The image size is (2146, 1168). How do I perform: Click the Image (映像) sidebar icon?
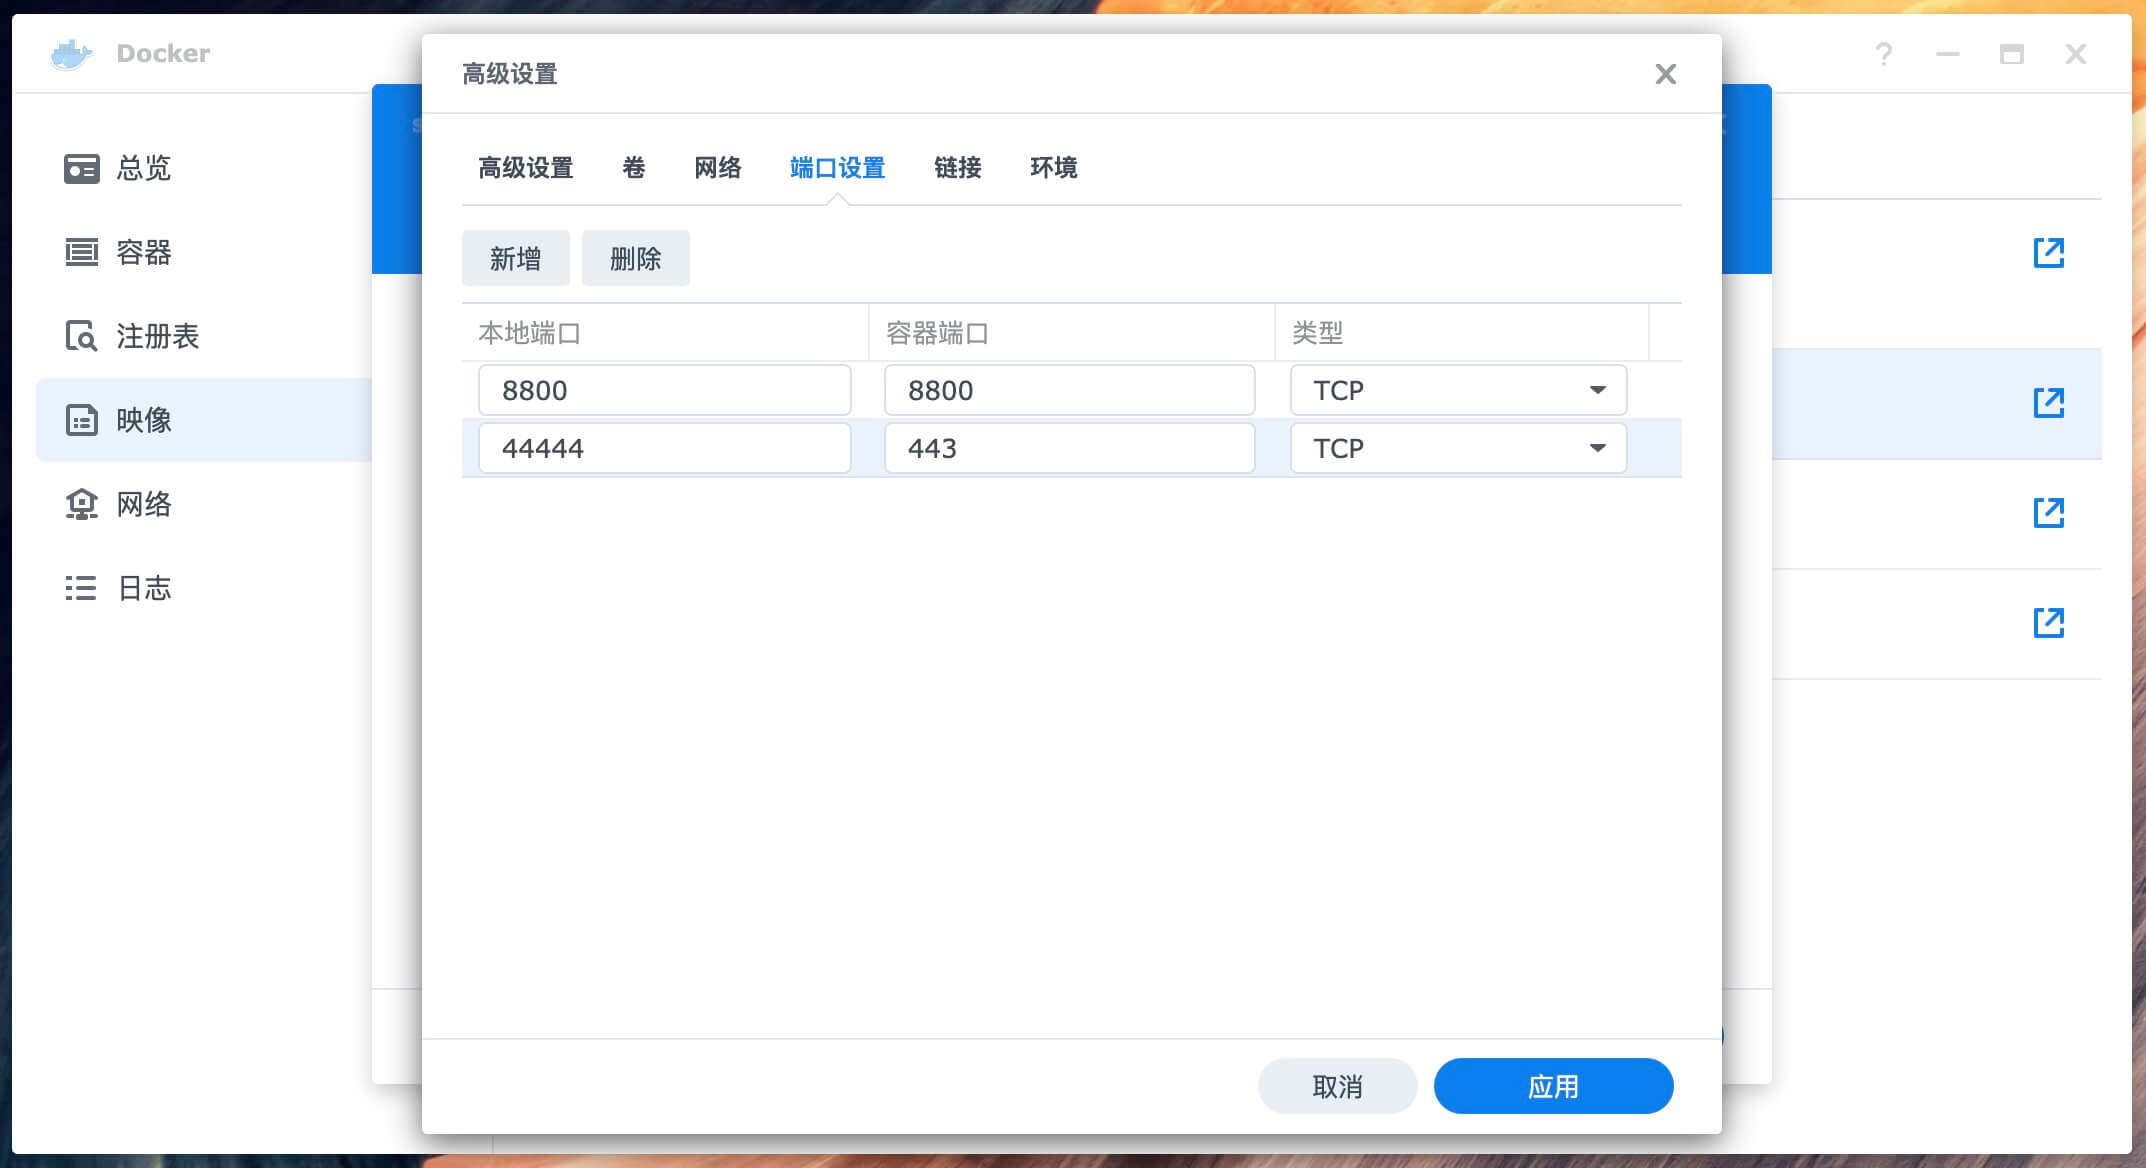coord(81,420)
